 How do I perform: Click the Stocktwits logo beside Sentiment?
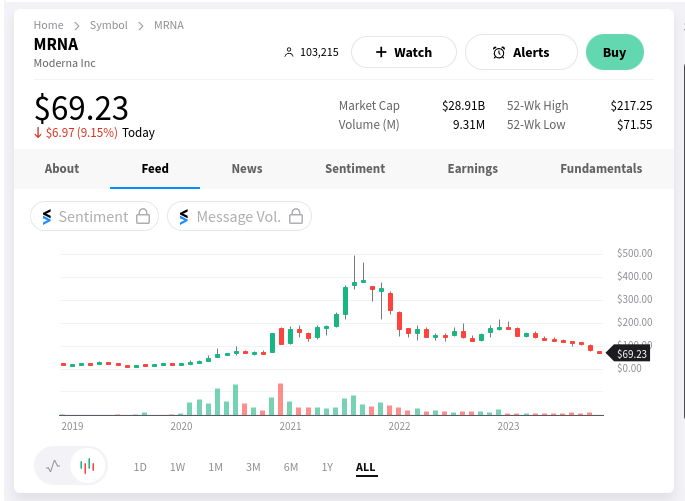pyautogui.click(x=46, y=216)
